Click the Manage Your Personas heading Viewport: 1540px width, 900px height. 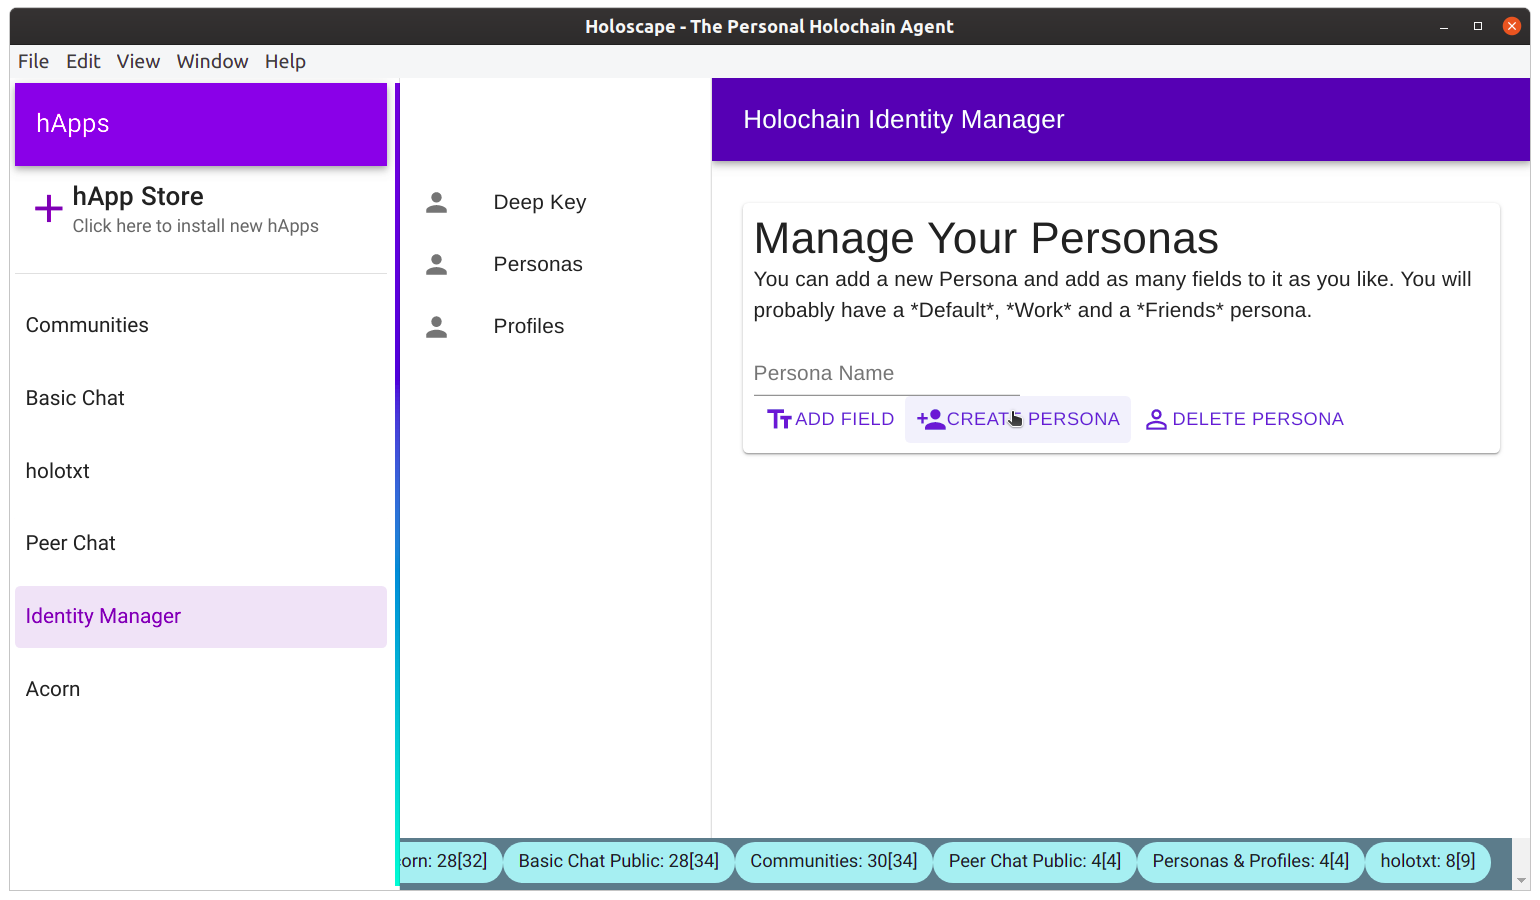986,239
